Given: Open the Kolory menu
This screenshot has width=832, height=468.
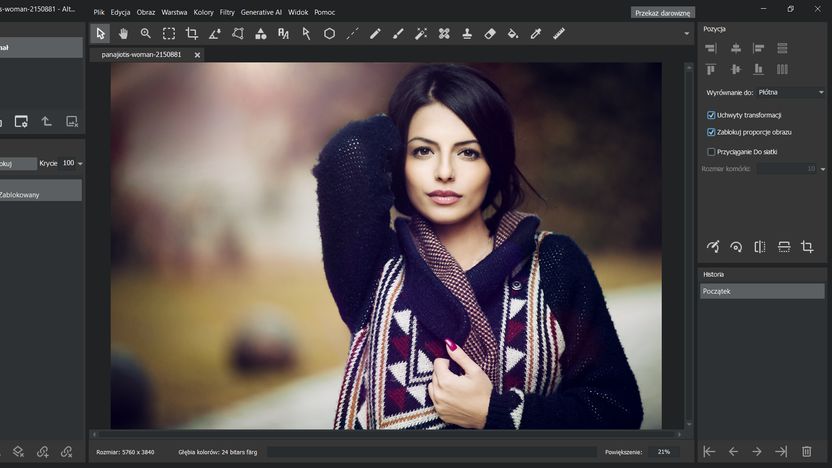Looking at the screenshot, I should point(203,12).
